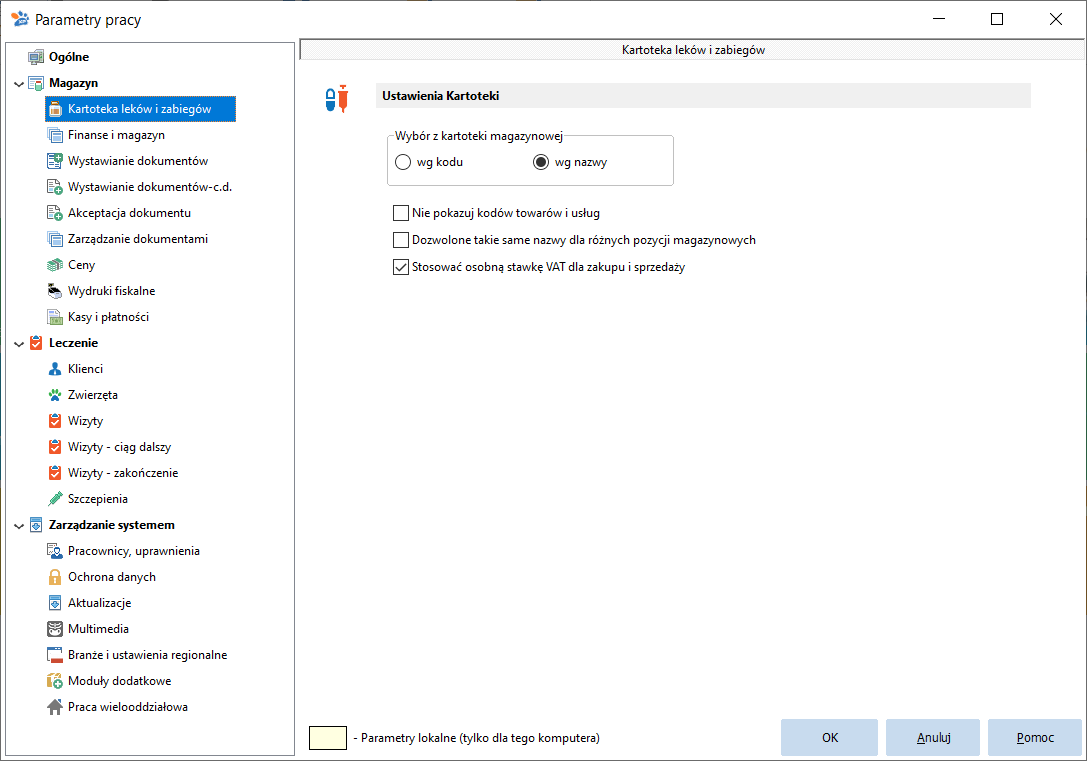Viewport: 1087px width, 761px height.
Task: Minimize the Parametry pracy window
Action: point(939,19)
